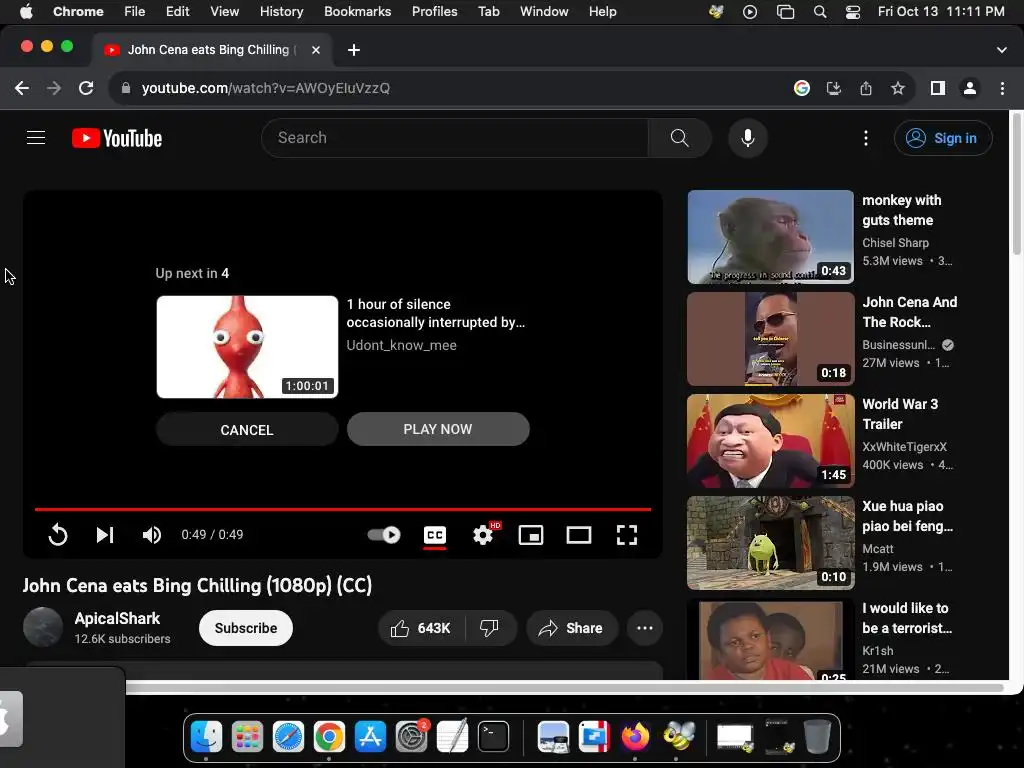This screenshot has height=768, width=1024.
Task: Open the Apple menu
Action: click(x=26, y=12)
